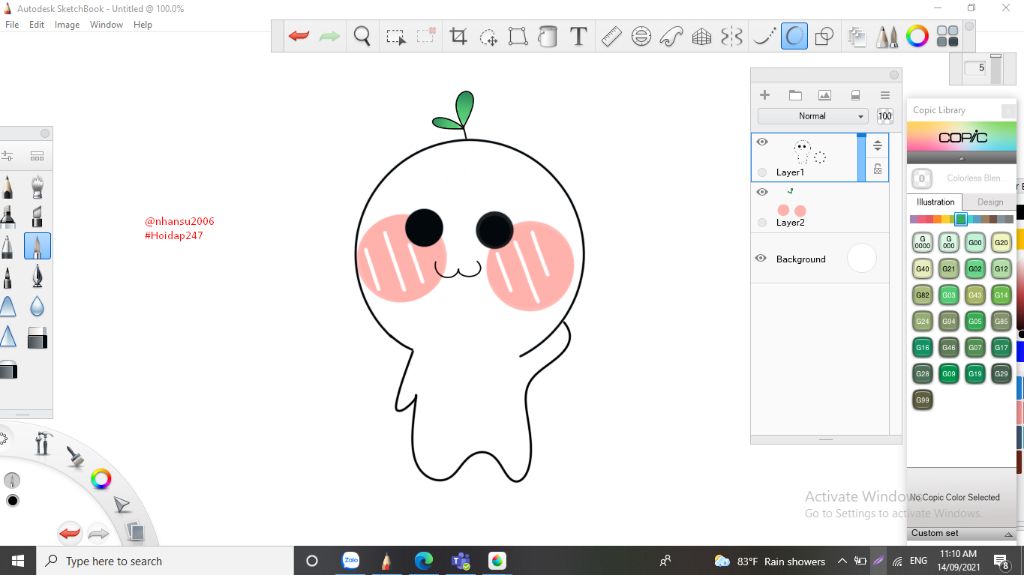Click the Colorless Blender button
Viewport: 1024px width, 575px height.
point(921,178)
